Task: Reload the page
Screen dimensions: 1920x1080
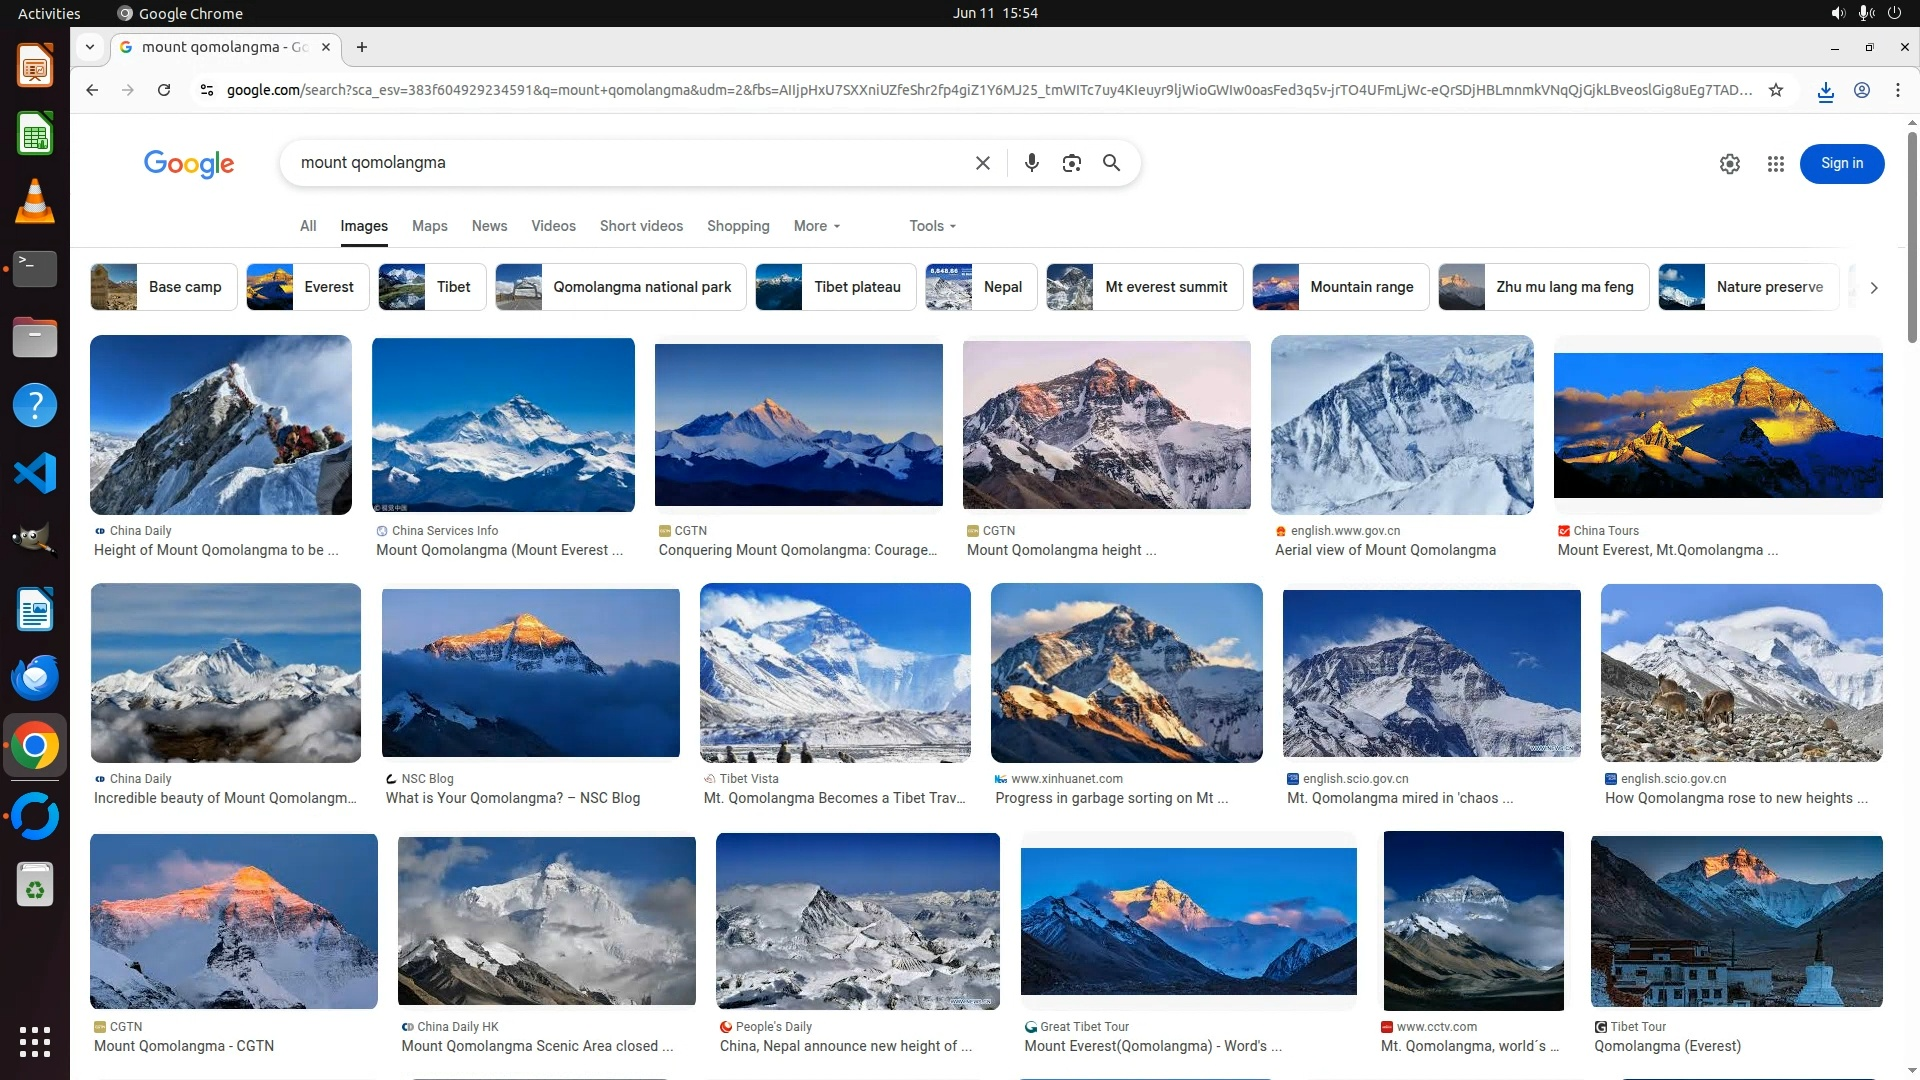Action: 164,90
